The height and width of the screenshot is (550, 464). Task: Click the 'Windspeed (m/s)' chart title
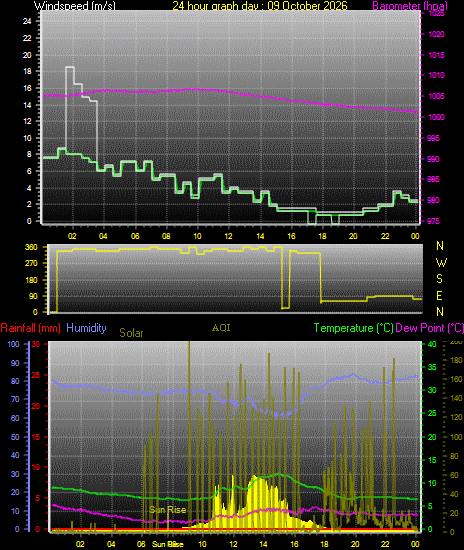pos(75,6)
